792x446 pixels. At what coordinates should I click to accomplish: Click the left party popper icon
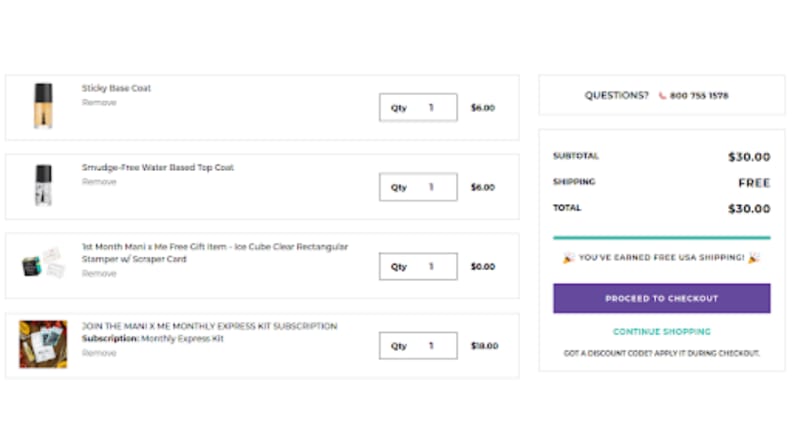coord(568,258)
